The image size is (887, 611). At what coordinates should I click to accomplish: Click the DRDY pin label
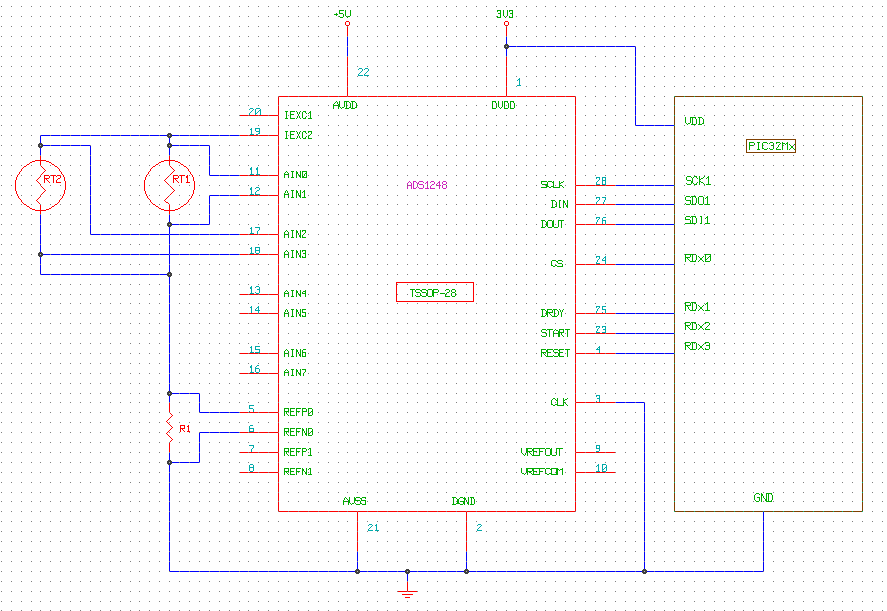click(553, 313)
